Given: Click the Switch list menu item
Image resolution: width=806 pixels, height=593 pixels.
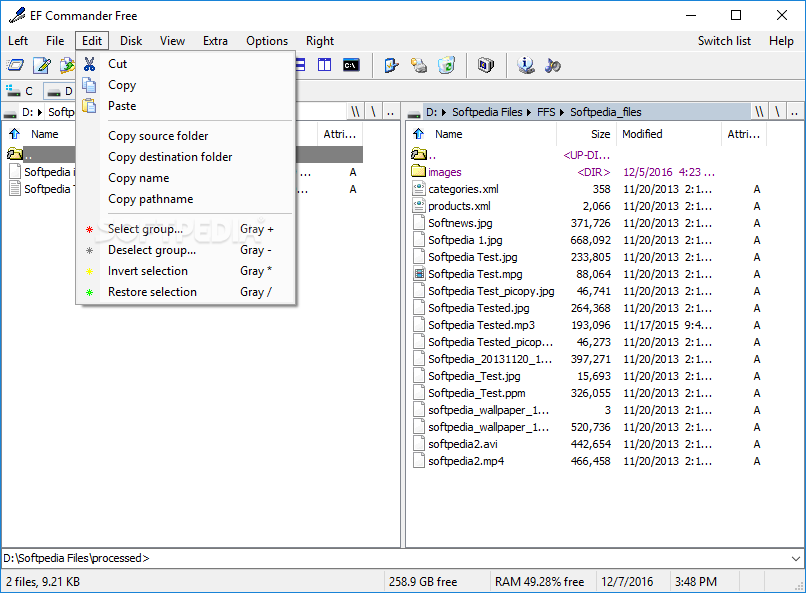Looking at the screenshot, I should (x=724, y=41).
